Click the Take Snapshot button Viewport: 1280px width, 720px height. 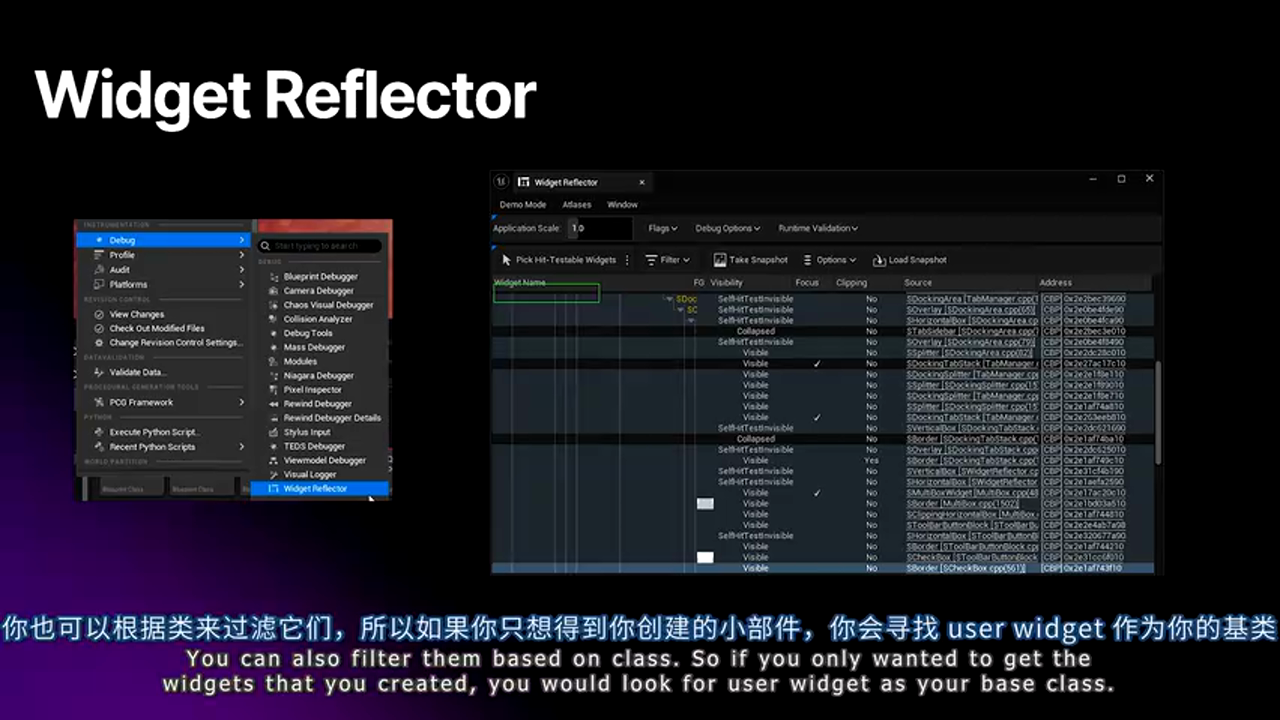(x=750, y=260)
